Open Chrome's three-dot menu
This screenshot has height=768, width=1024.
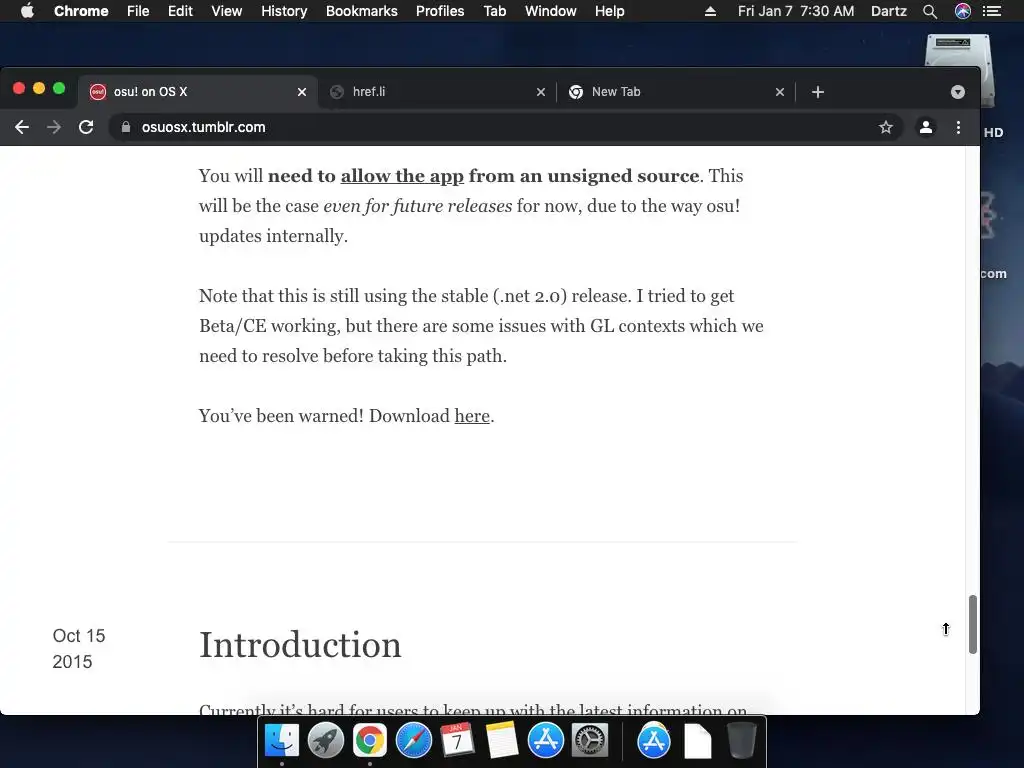click(958, 127)
